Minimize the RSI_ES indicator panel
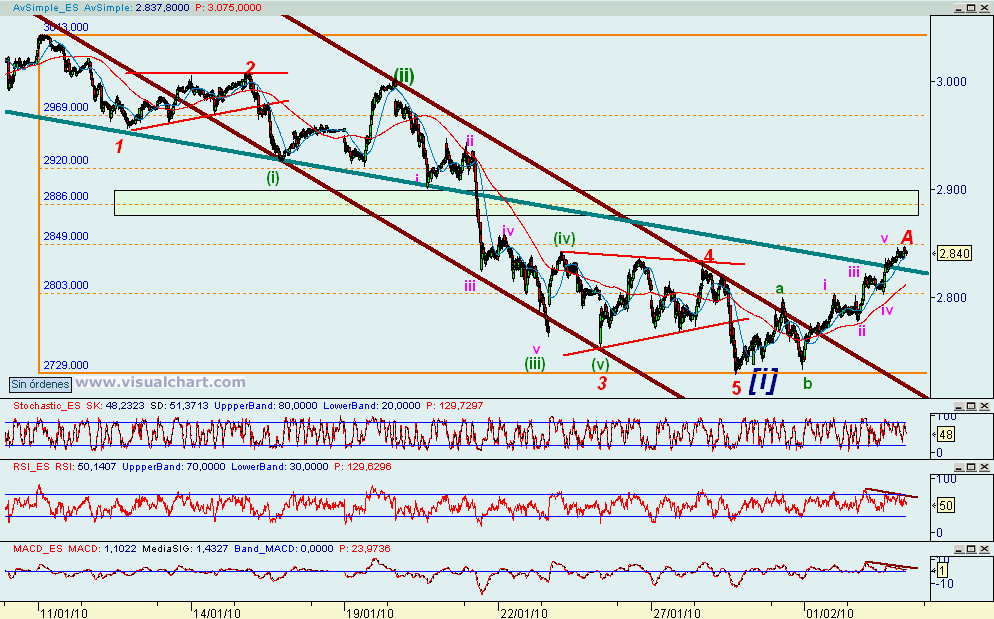The width and height of the screenshot is (994, 619). pos(958,466)
